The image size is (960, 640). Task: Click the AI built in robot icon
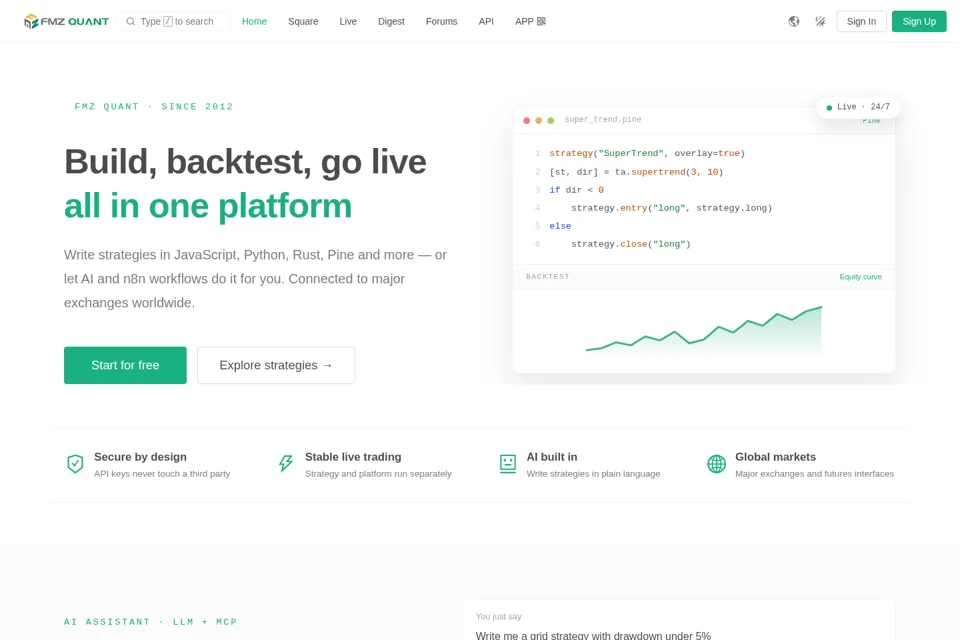[508, 464]
